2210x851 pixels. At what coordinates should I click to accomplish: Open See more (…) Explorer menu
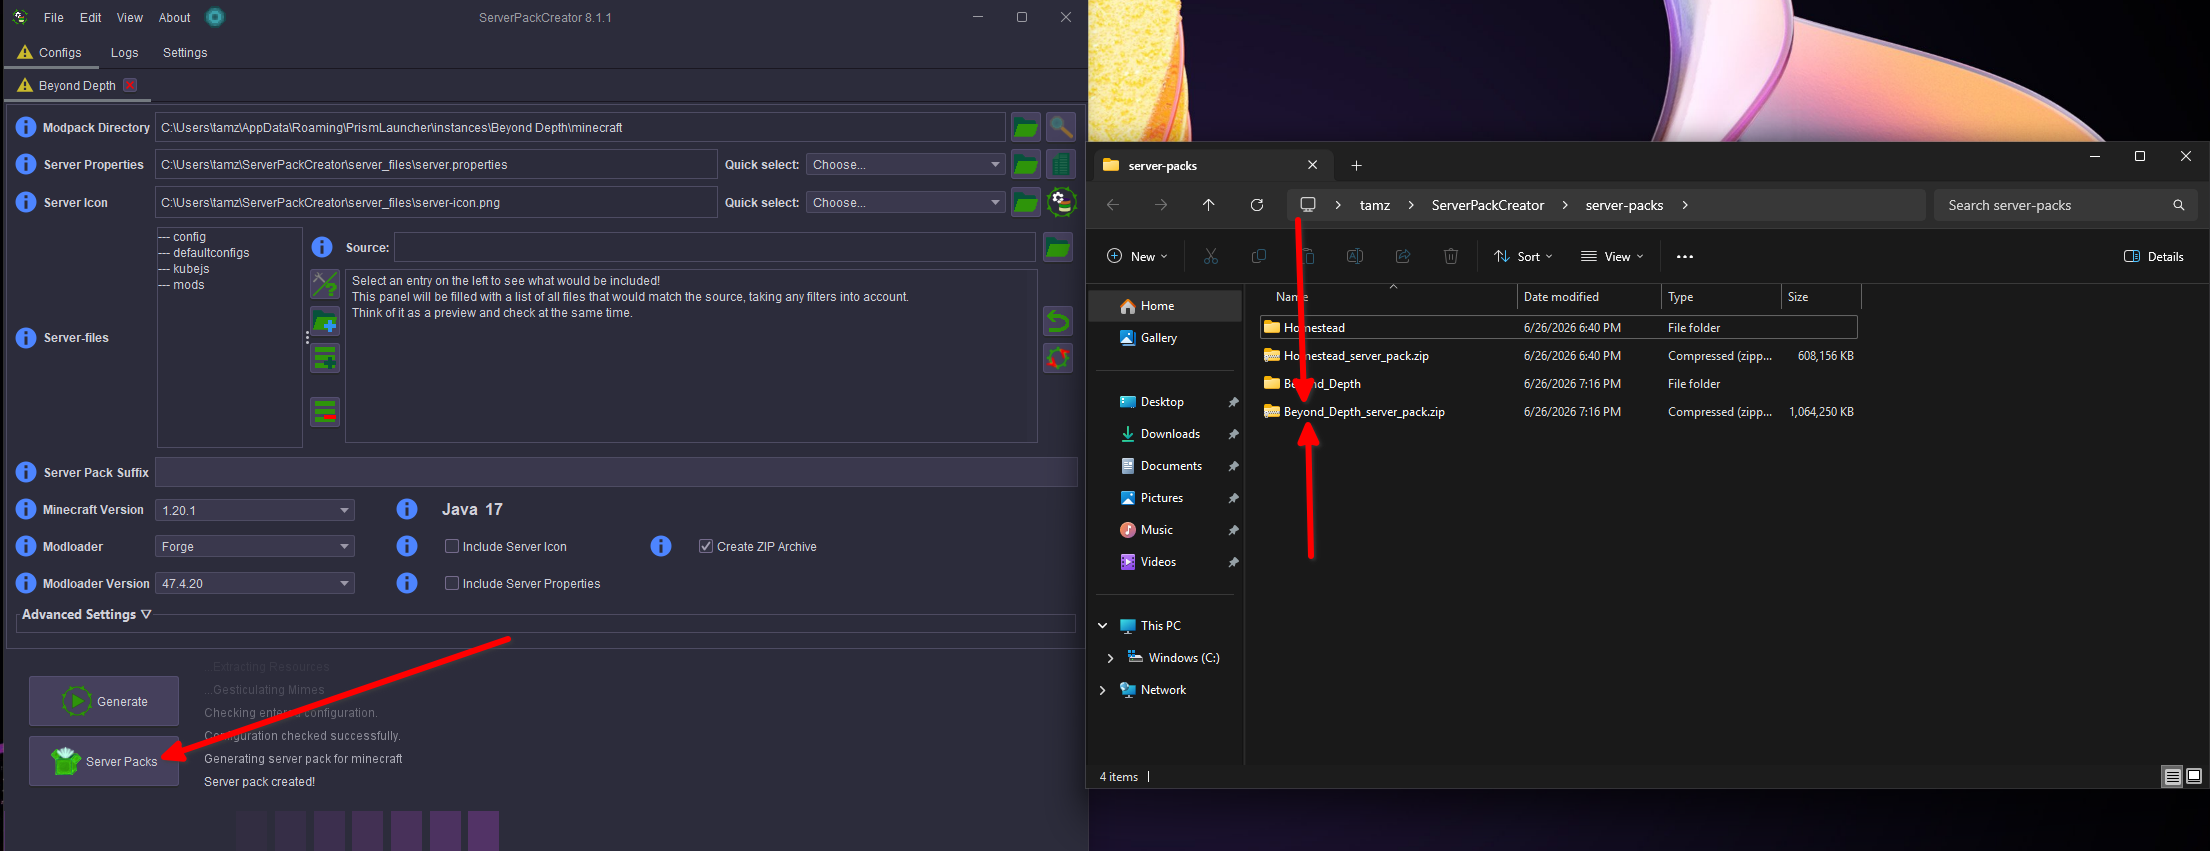point(1685,257)
